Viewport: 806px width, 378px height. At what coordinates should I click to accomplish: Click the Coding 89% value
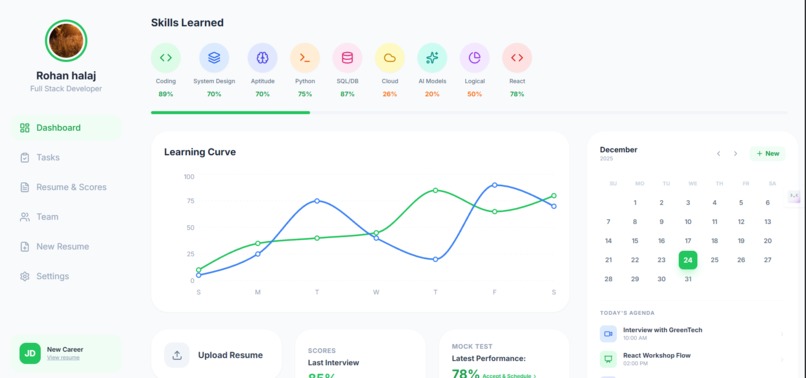pyautogui.click(x=166, y=94)
